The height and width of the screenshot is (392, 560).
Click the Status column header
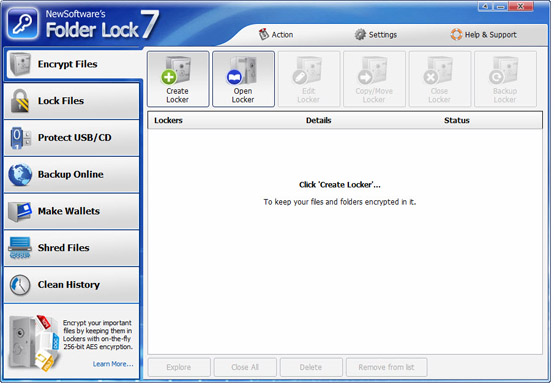pos(456,120)
